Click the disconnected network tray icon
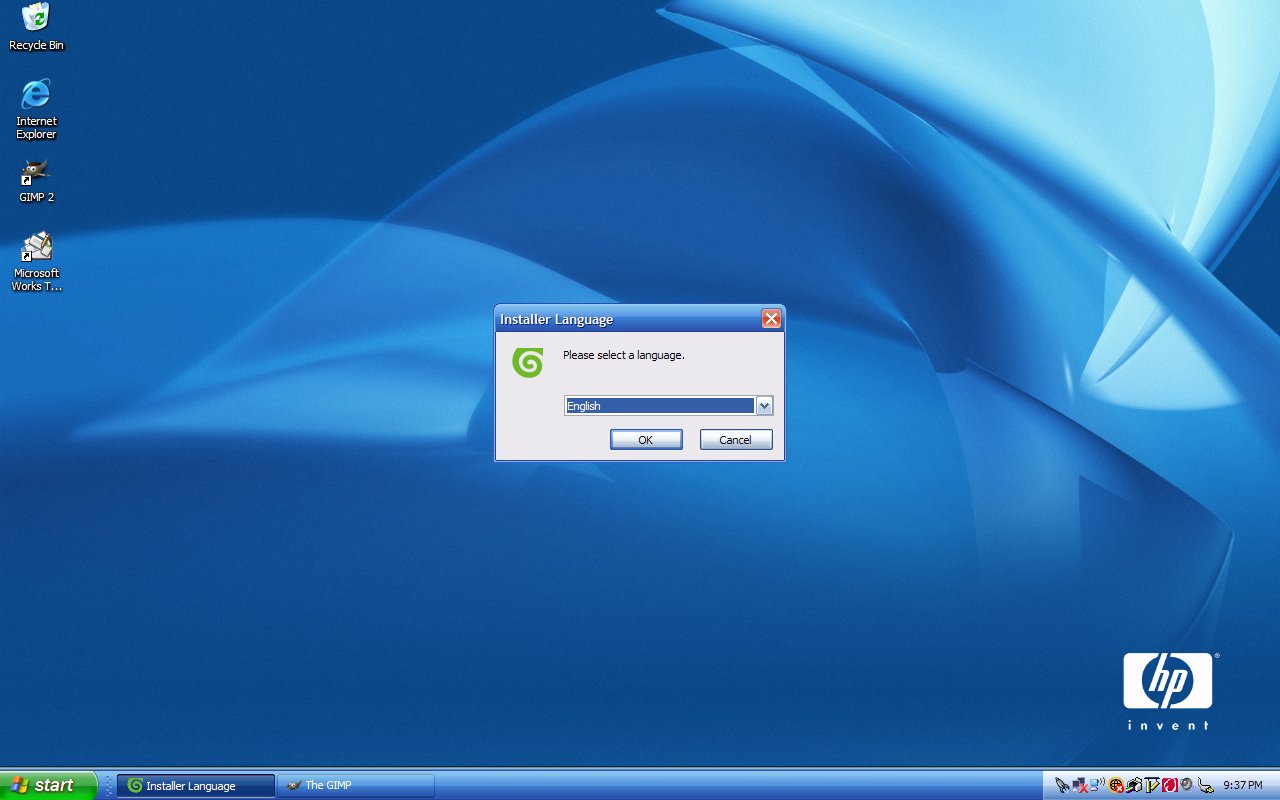The image size is (1280, 800). click(1080, 785)
